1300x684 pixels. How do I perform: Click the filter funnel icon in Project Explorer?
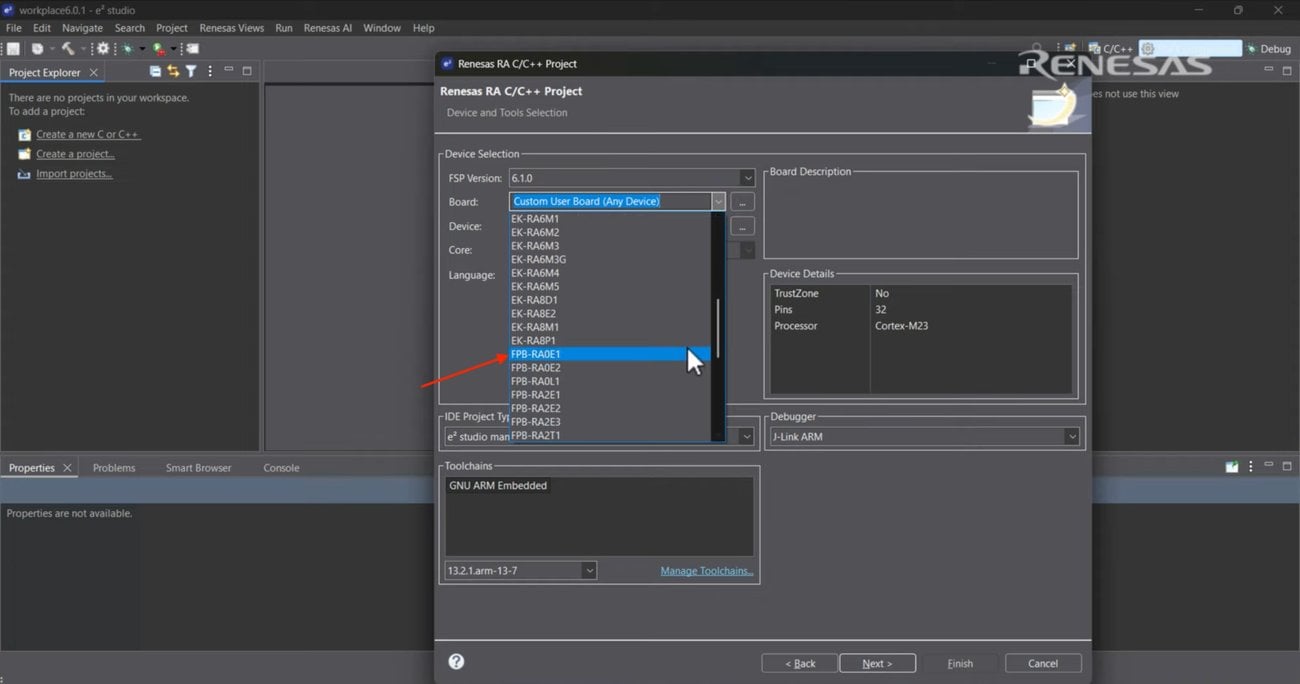[x=191, y=71]
